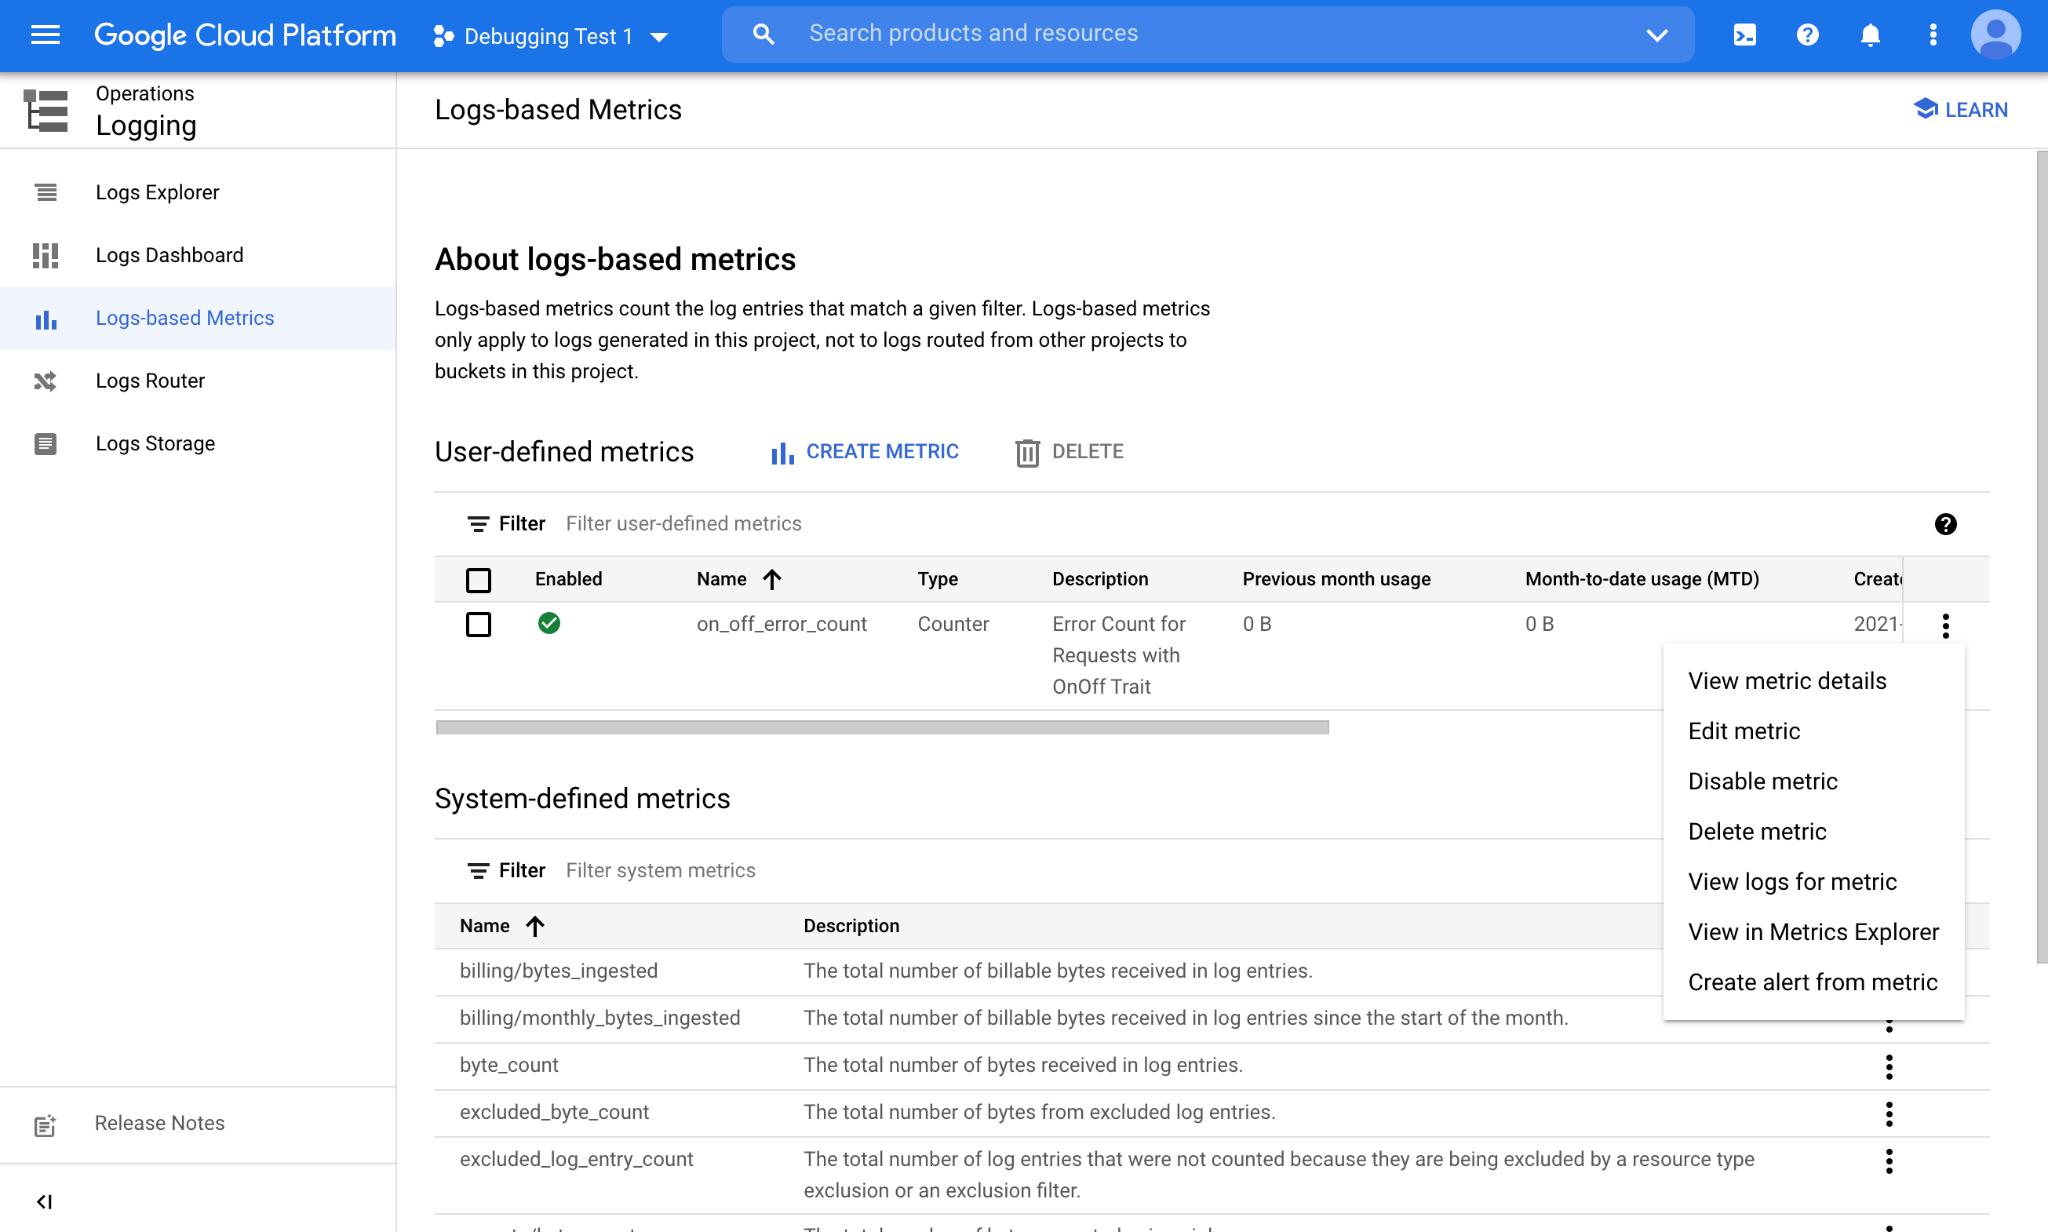Sort user-defined metrics by Name arrow
The width and height of the screenshot is (2048, 1232).
pyautogui.click(x=772, y=579)
